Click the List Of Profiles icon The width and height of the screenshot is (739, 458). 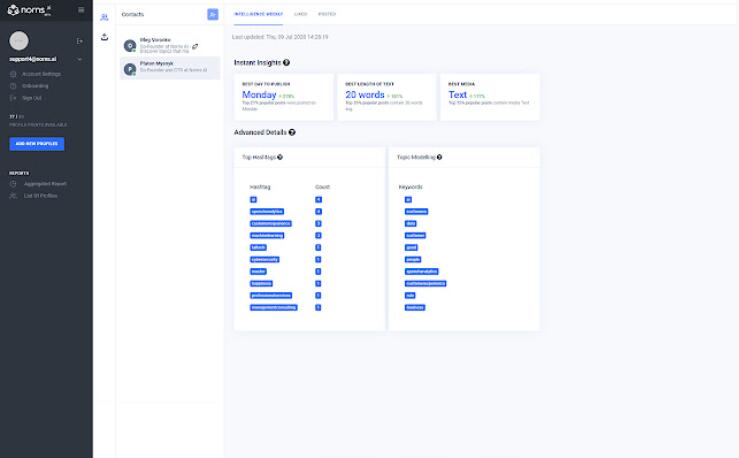click(13, 196)
